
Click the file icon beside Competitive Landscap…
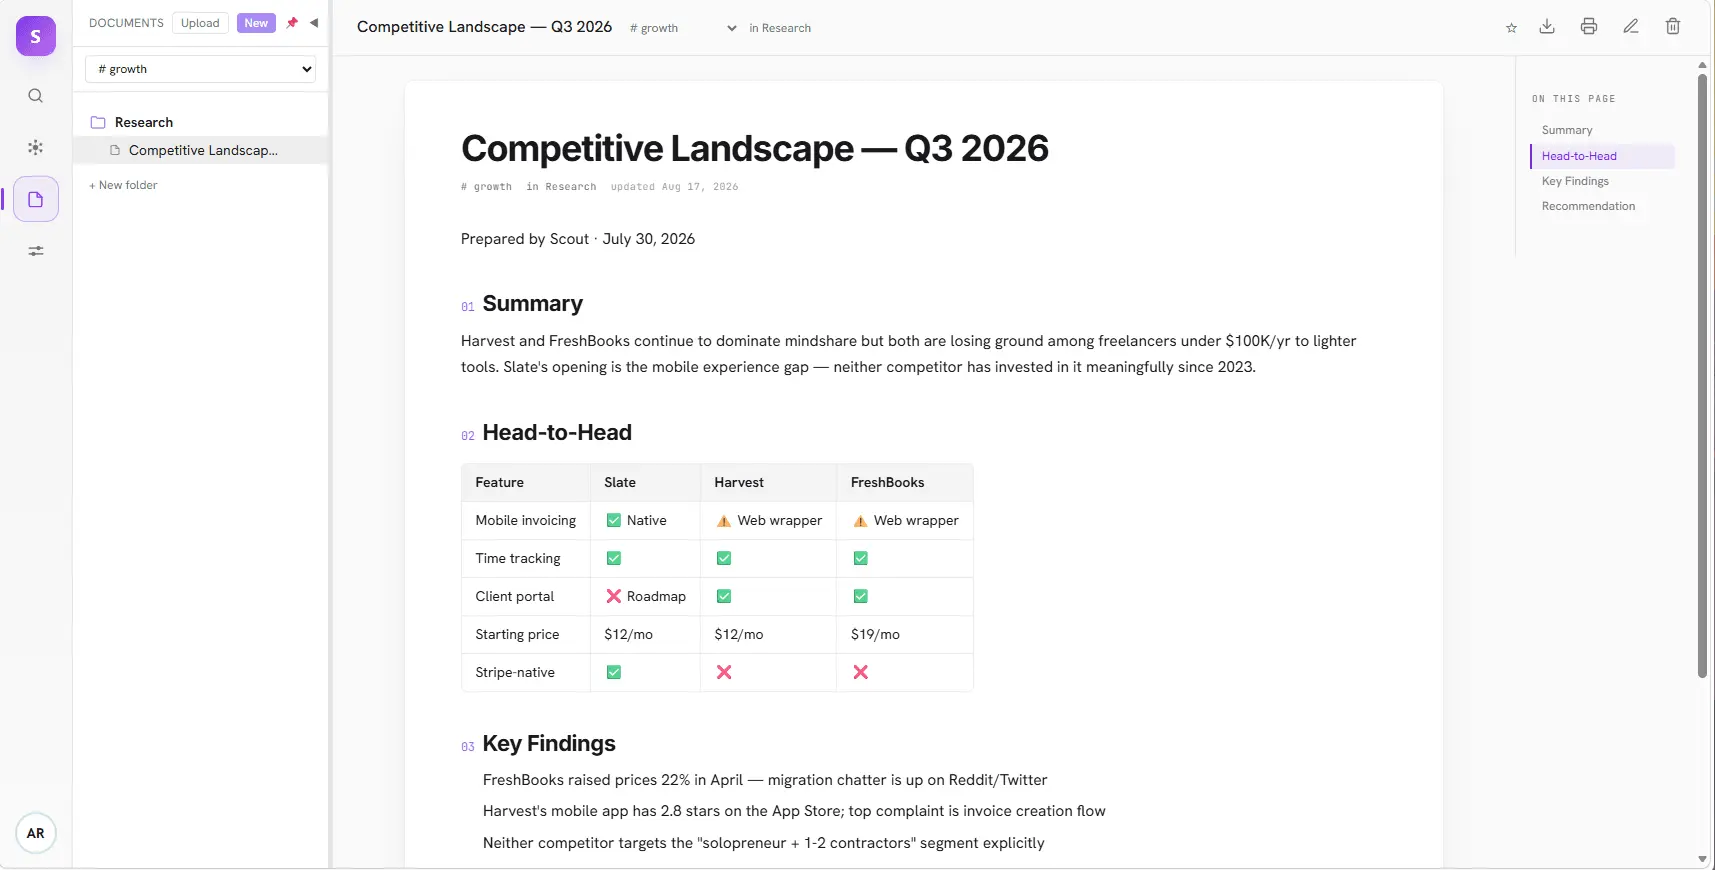(115, 150)
